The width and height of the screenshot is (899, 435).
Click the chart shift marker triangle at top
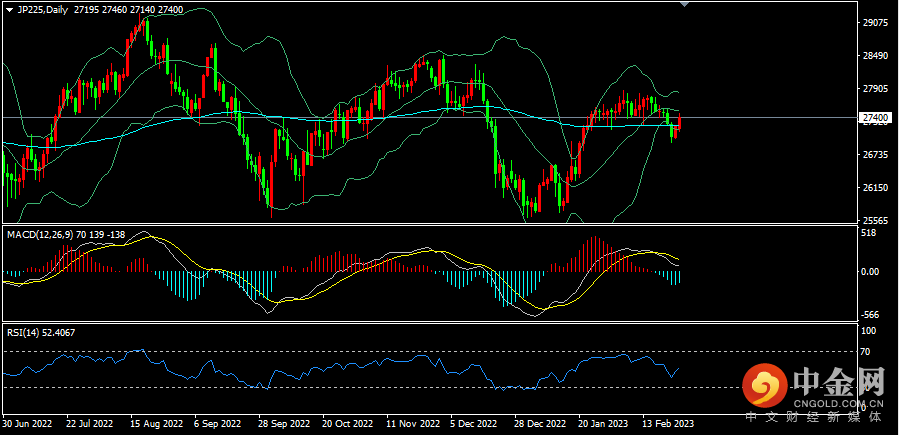point(684,5)
